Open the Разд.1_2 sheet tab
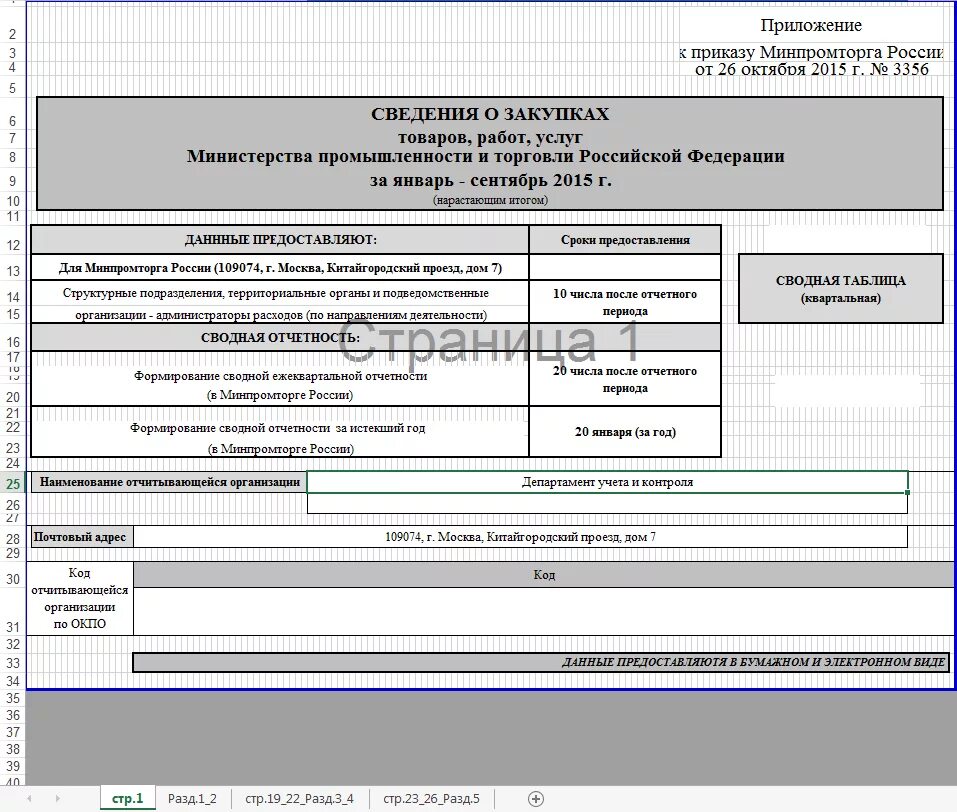 click(x=192, y=799)
